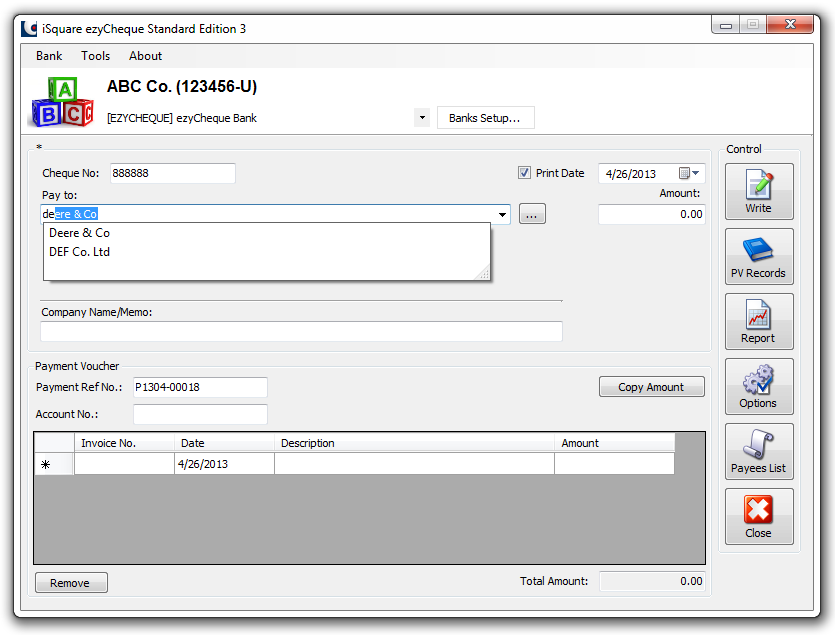Viewport: 835px width, 635px height.
Task: Click the 4/26/2013 date cell in grid
Action: (224, 464)
